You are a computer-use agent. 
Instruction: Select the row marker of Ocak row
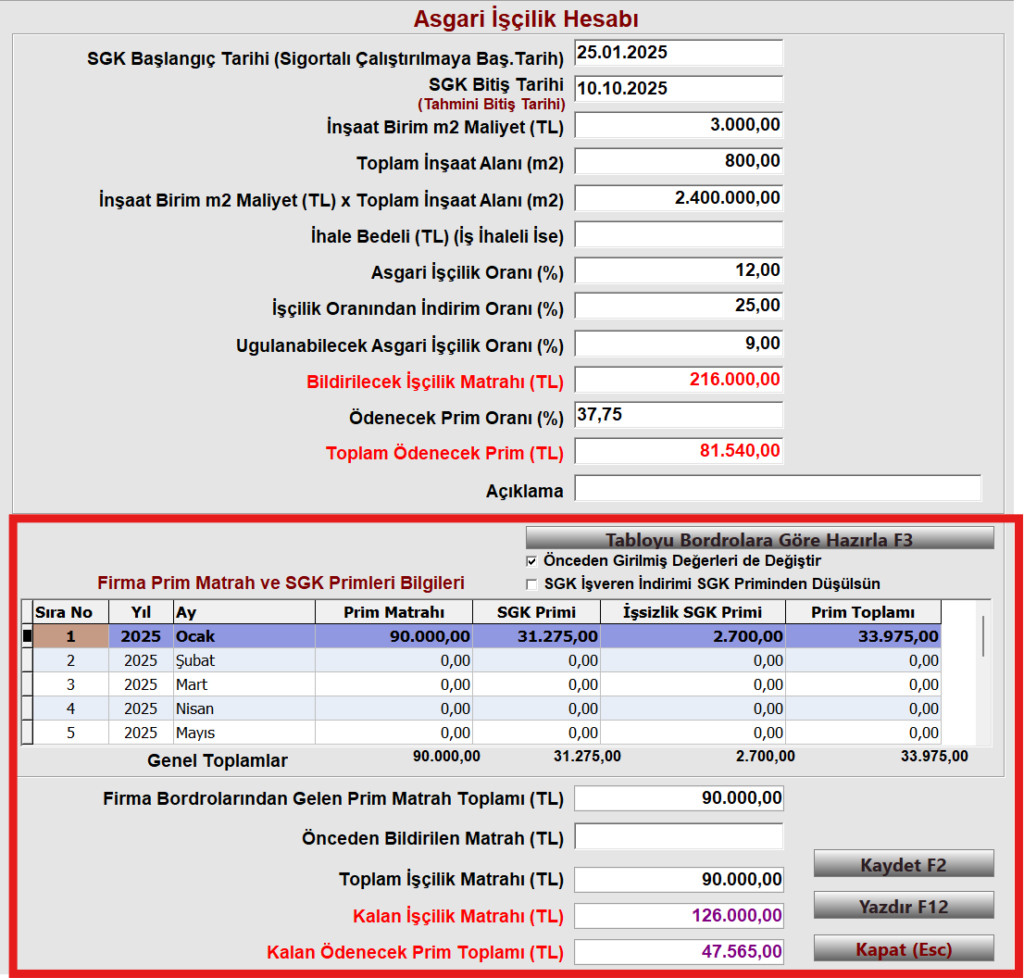27,636
